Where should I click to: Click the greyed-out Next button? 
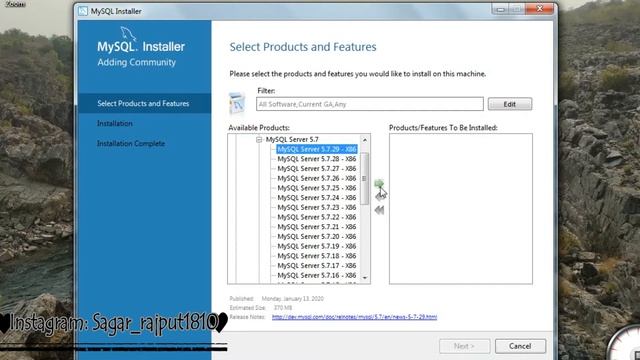pyautogui.click(x=464, y=346)
